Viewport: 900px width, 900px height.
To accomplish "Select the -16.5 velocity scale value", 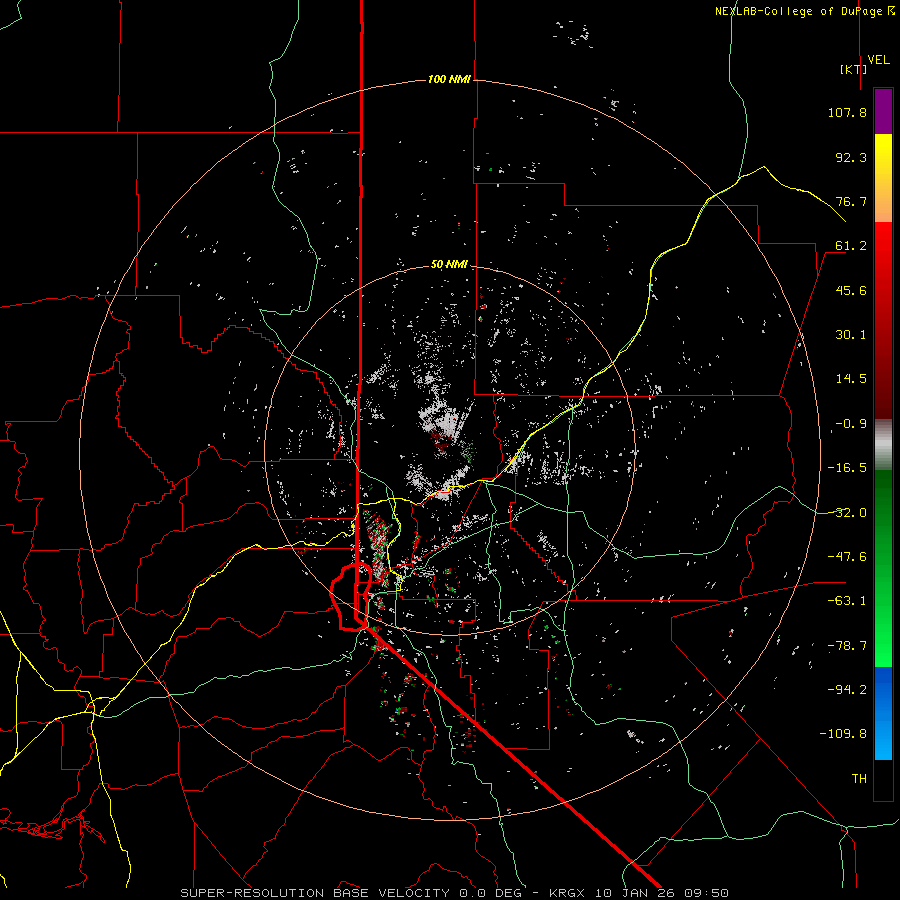I will [847, 468].
